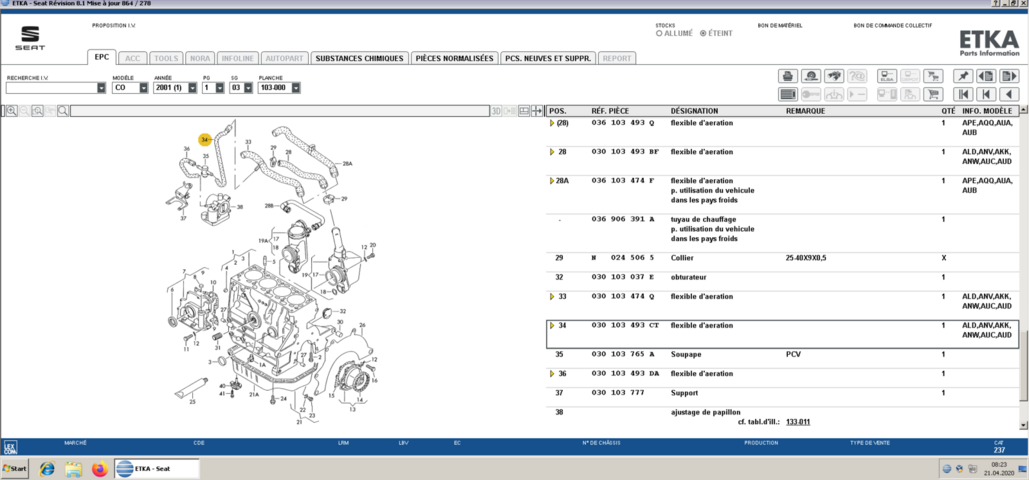1029x480 pixels.
Task: Open the ELSA link icon
Action: point(887,76)
